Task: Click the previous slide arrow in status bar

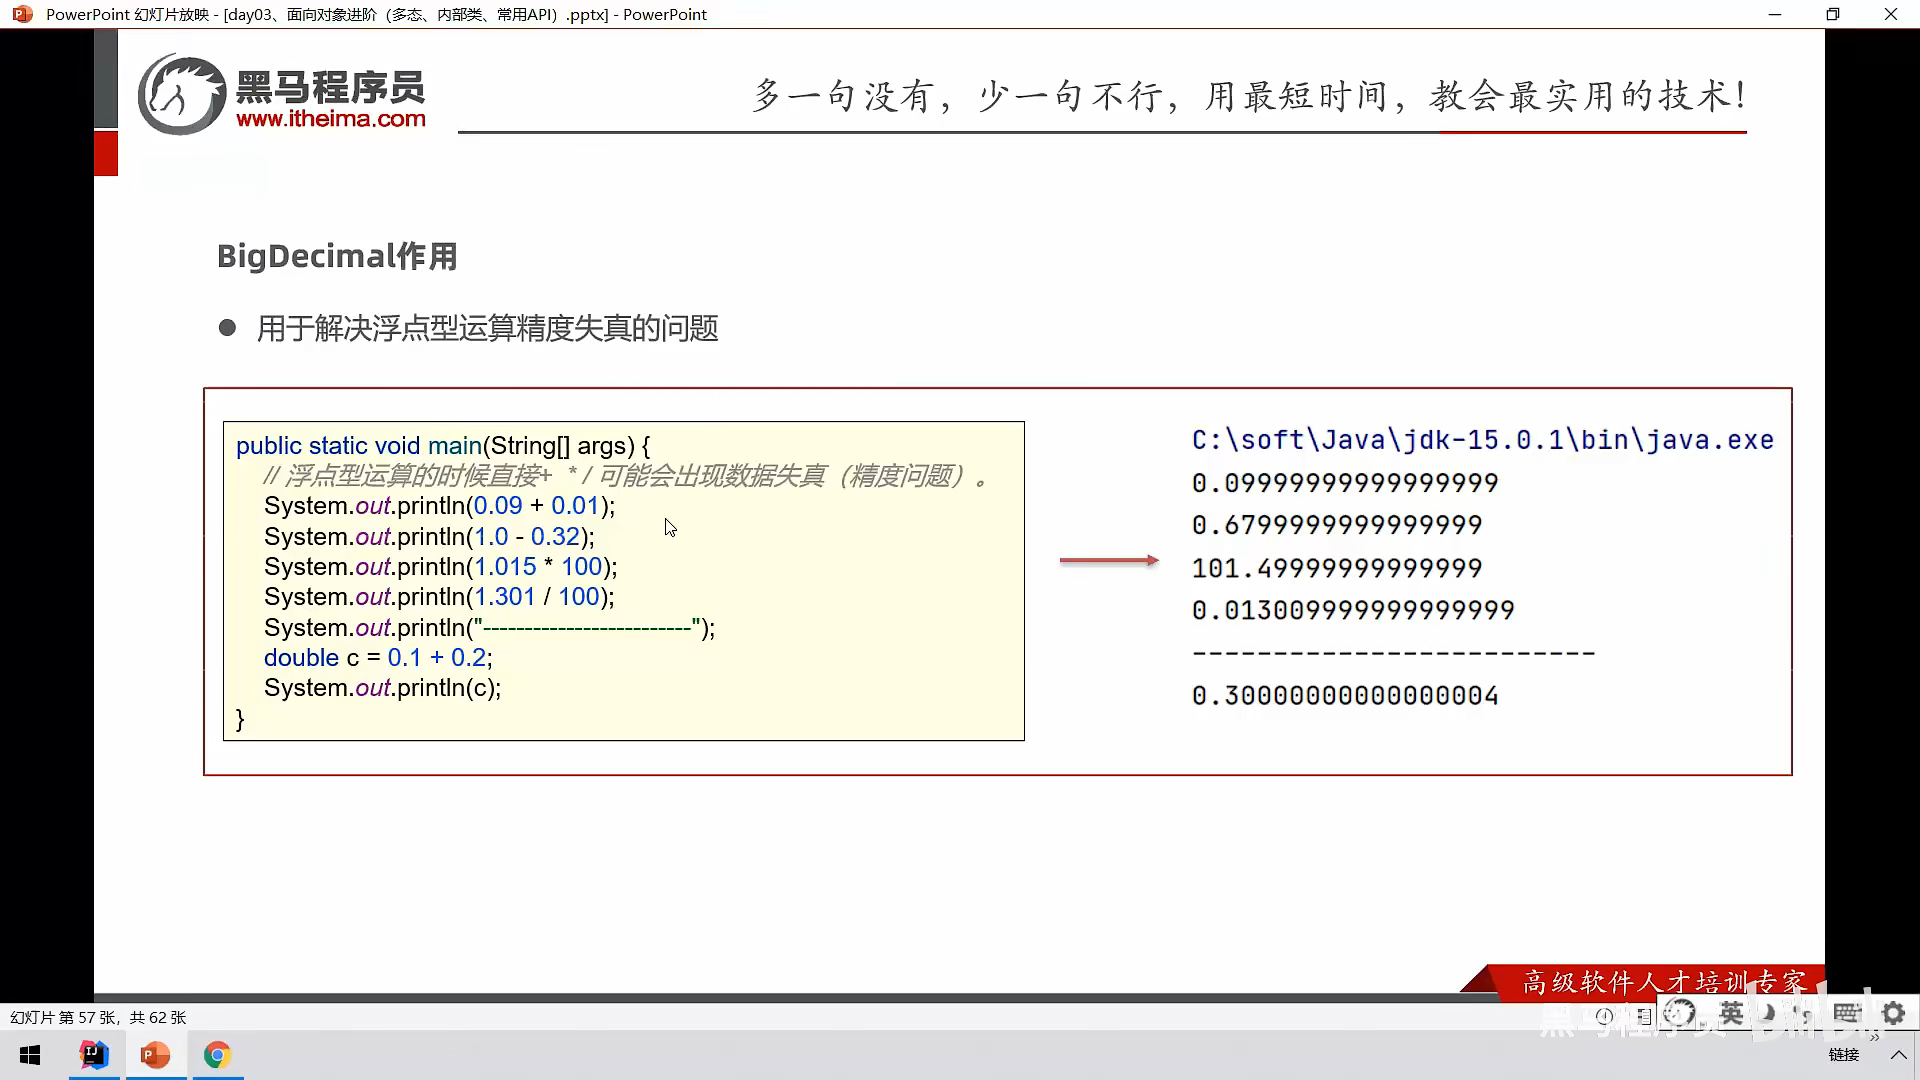Action: (x=1604, y=1016)
